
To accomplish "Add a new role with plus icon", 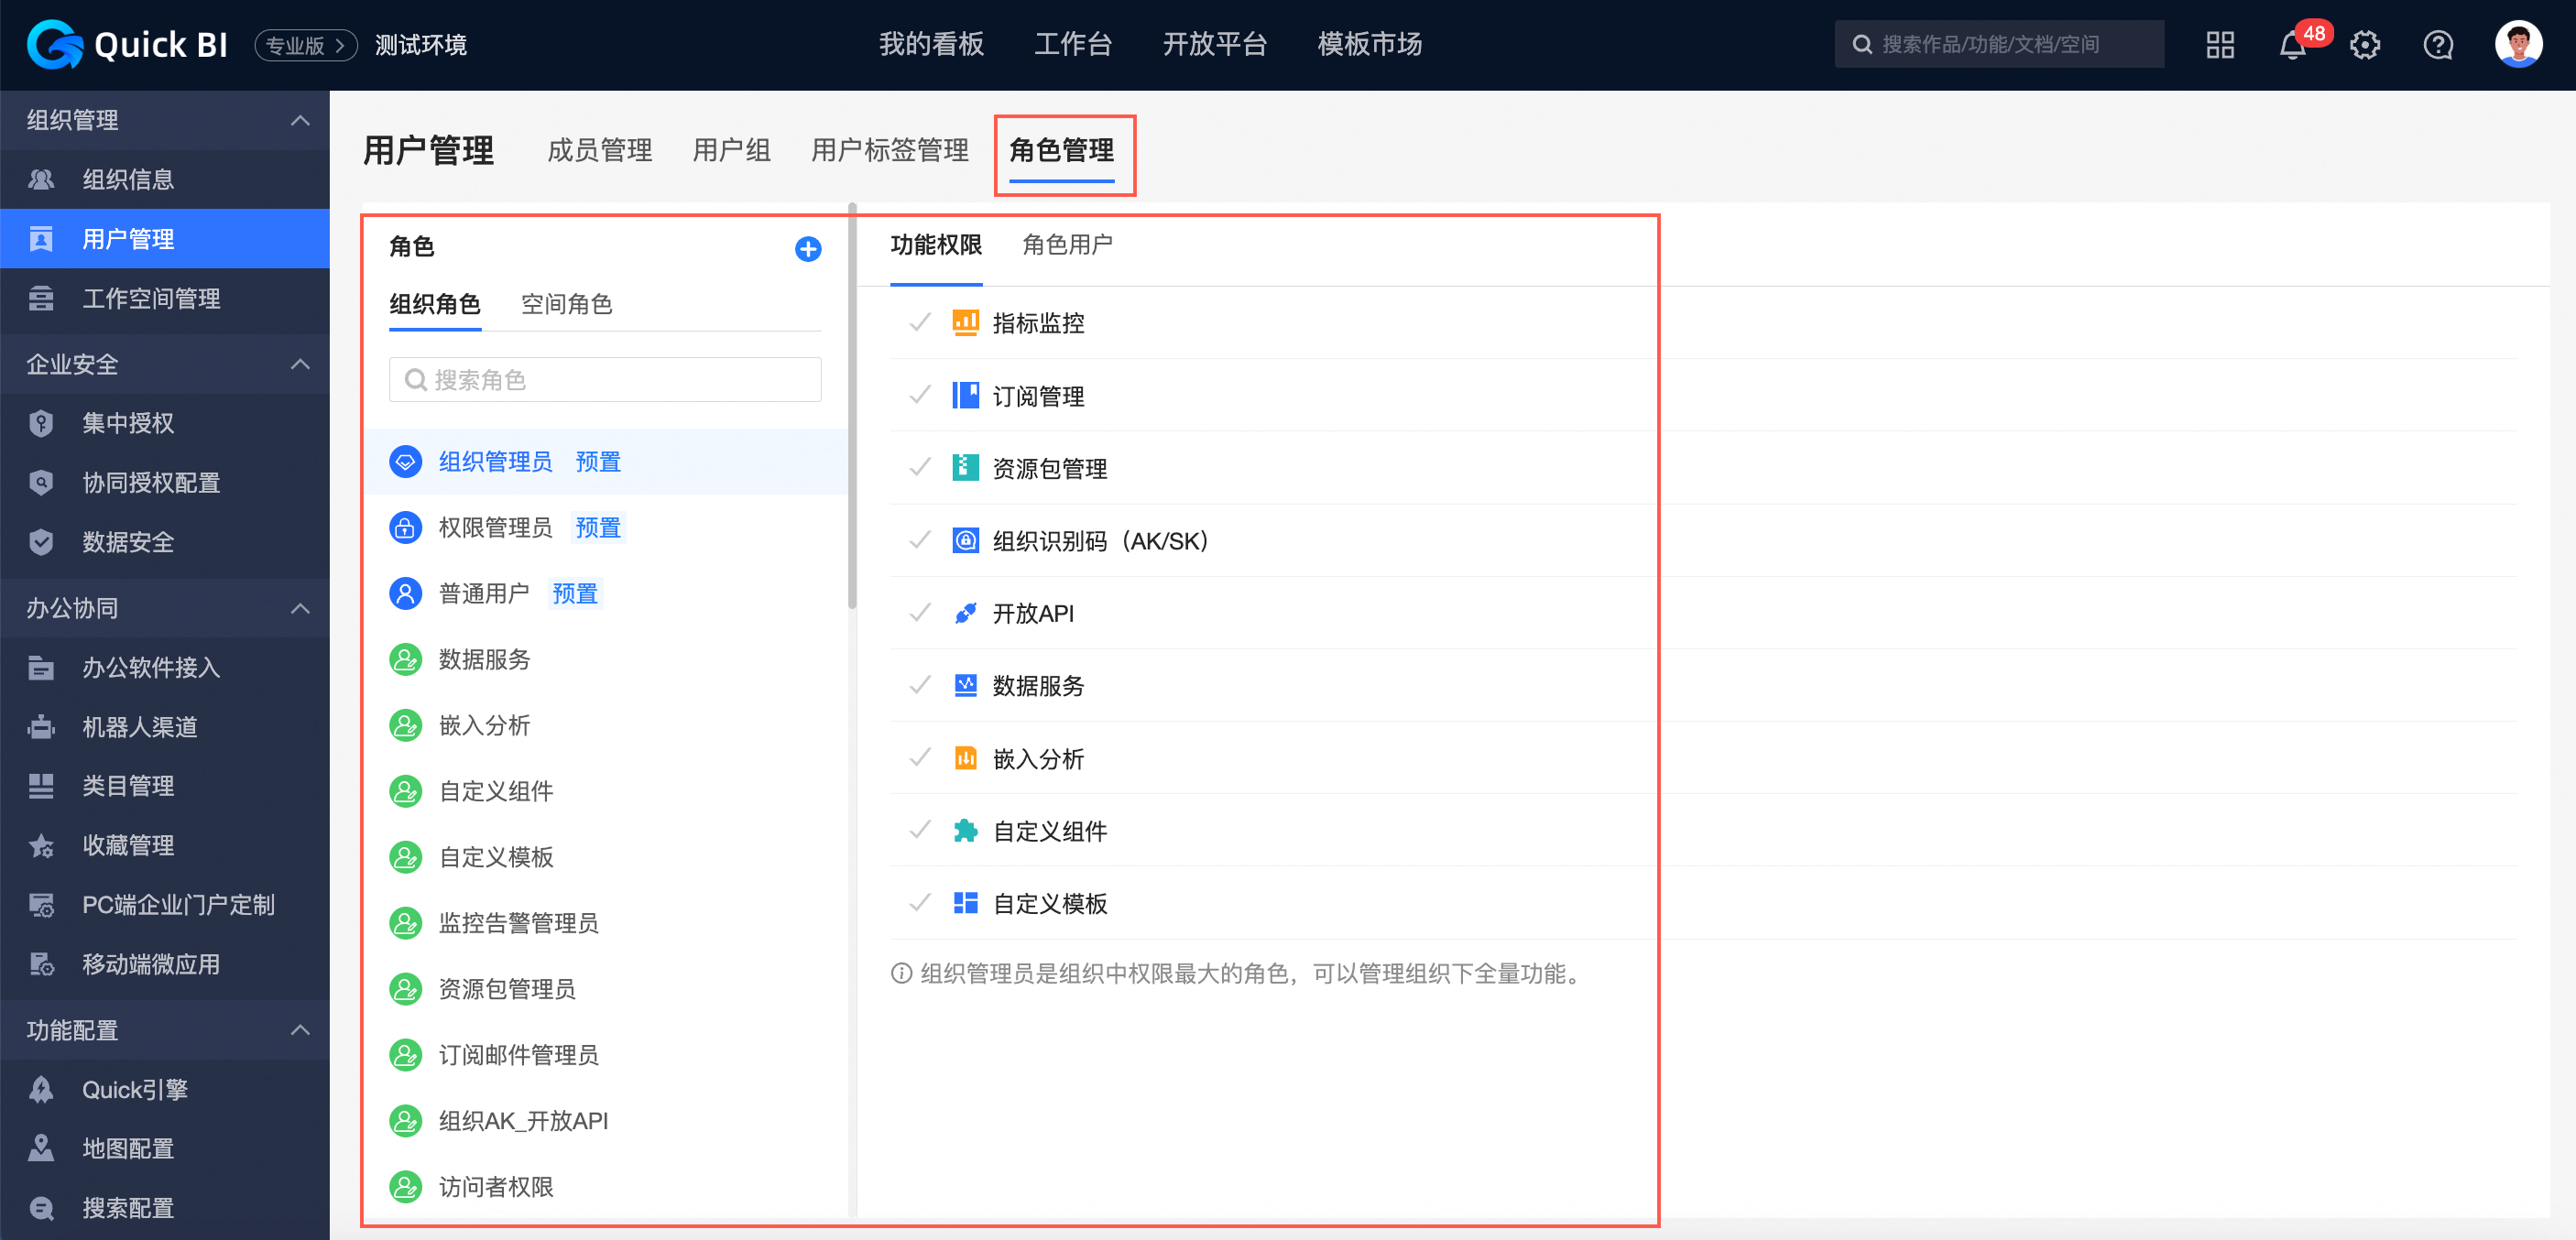I will click(x=808, y=249).
